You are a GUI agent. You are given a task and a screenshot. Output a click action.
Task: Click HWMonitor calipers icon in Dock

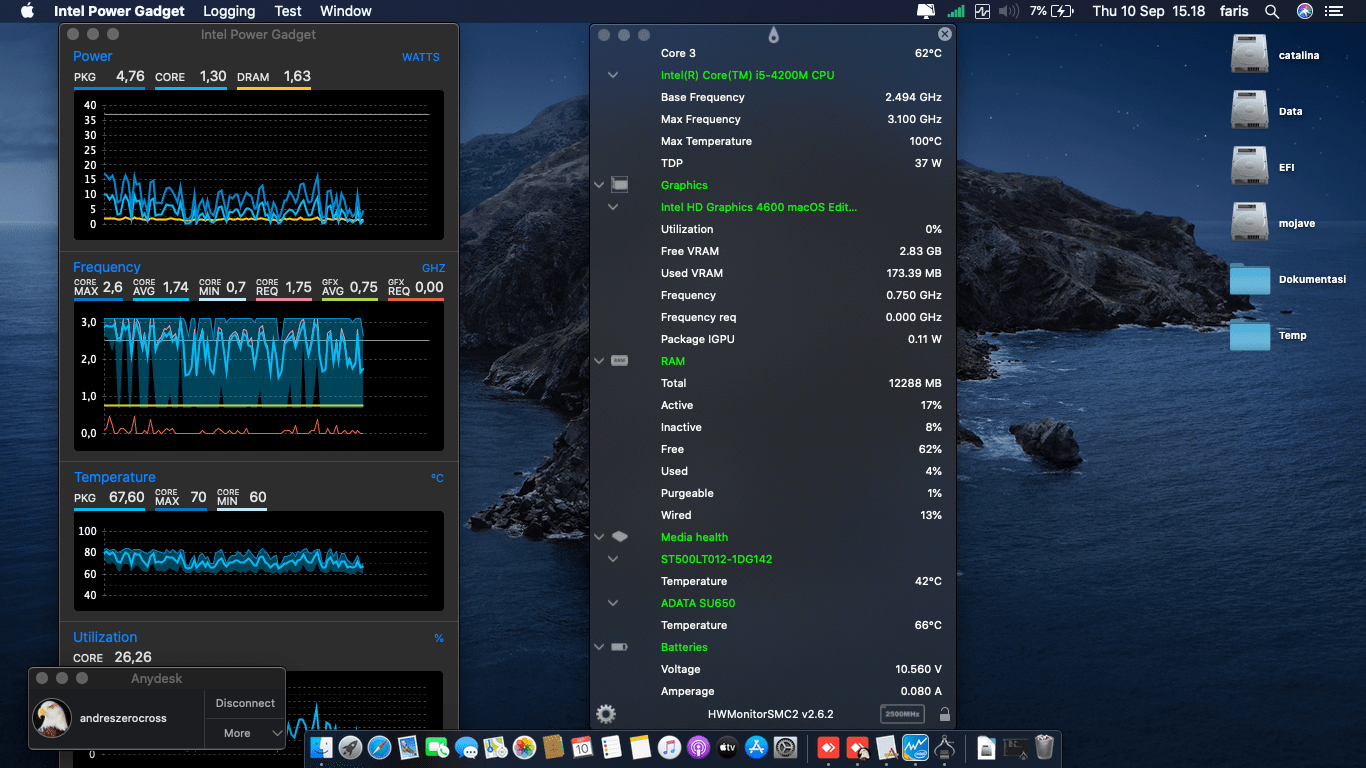(945, 747)
